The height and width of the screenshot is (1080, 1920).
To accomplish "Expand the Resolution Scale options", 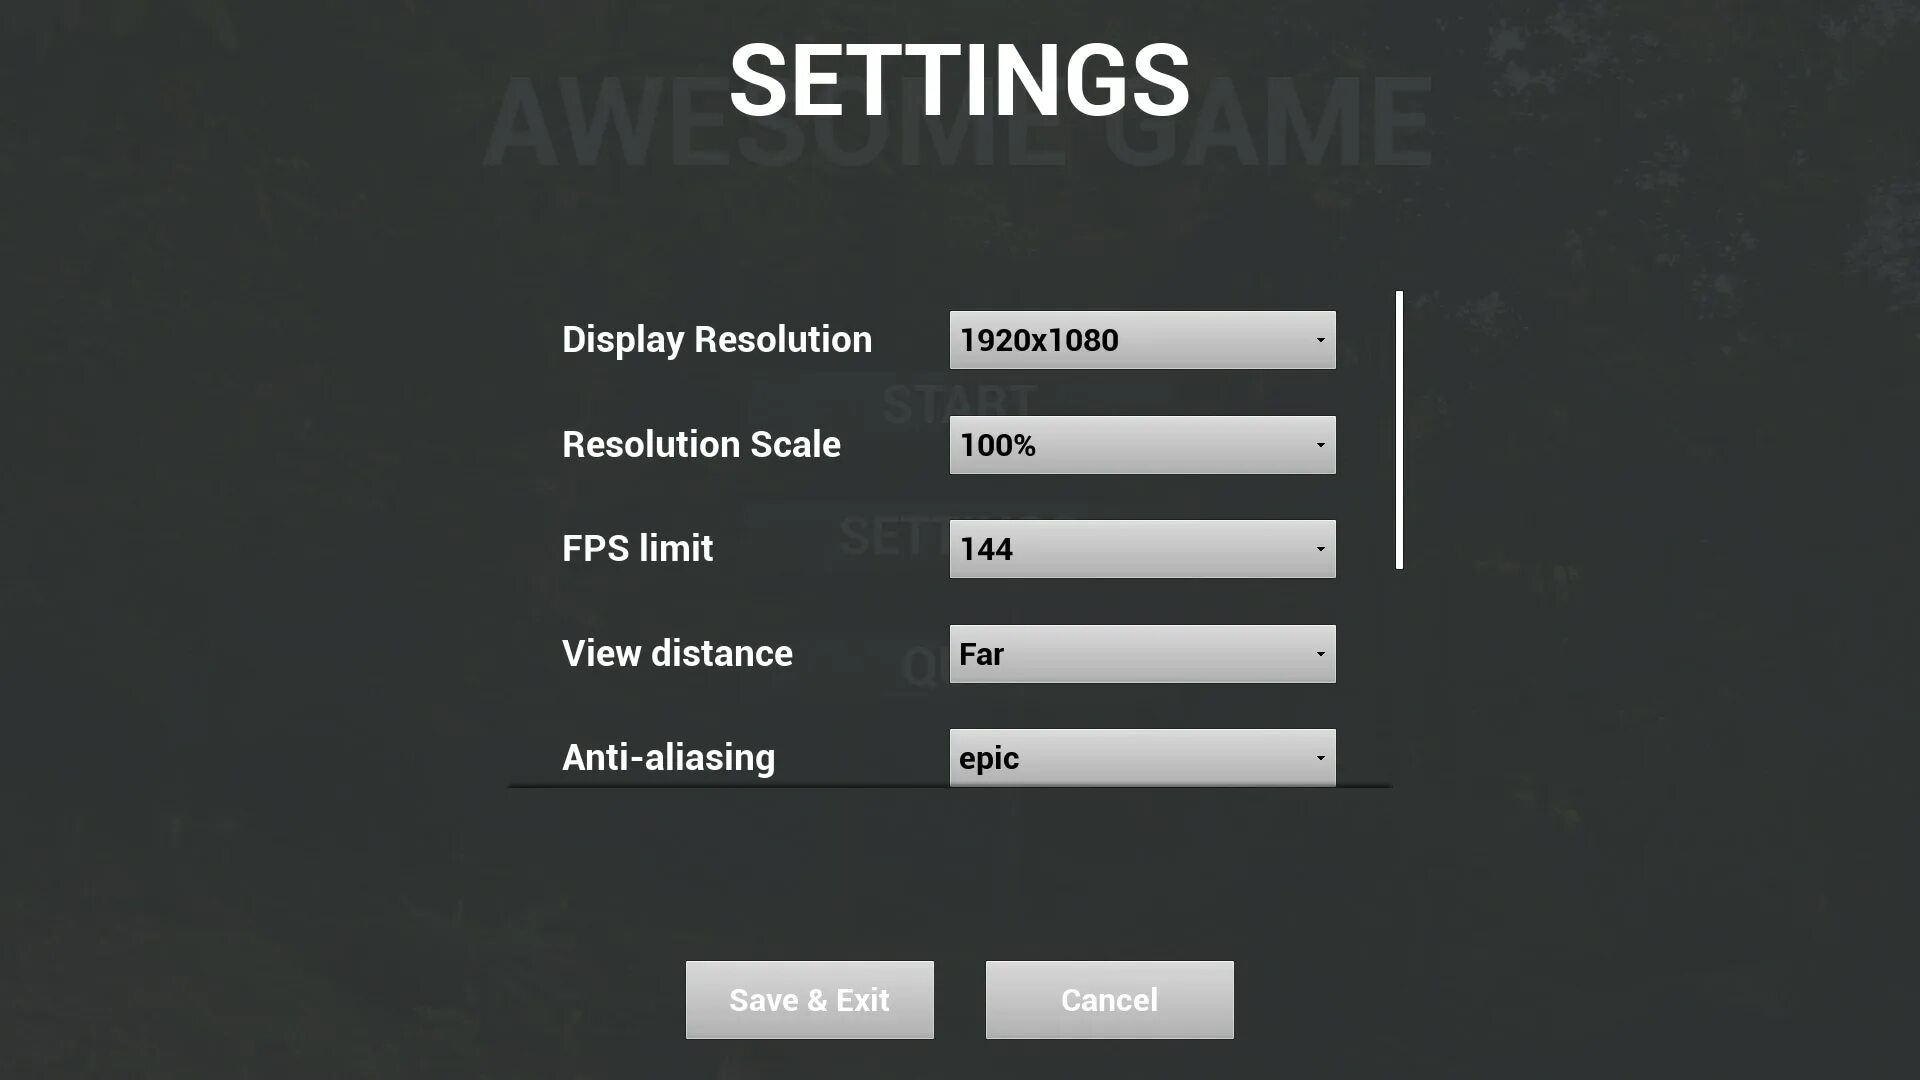I will click(1320, 444).
